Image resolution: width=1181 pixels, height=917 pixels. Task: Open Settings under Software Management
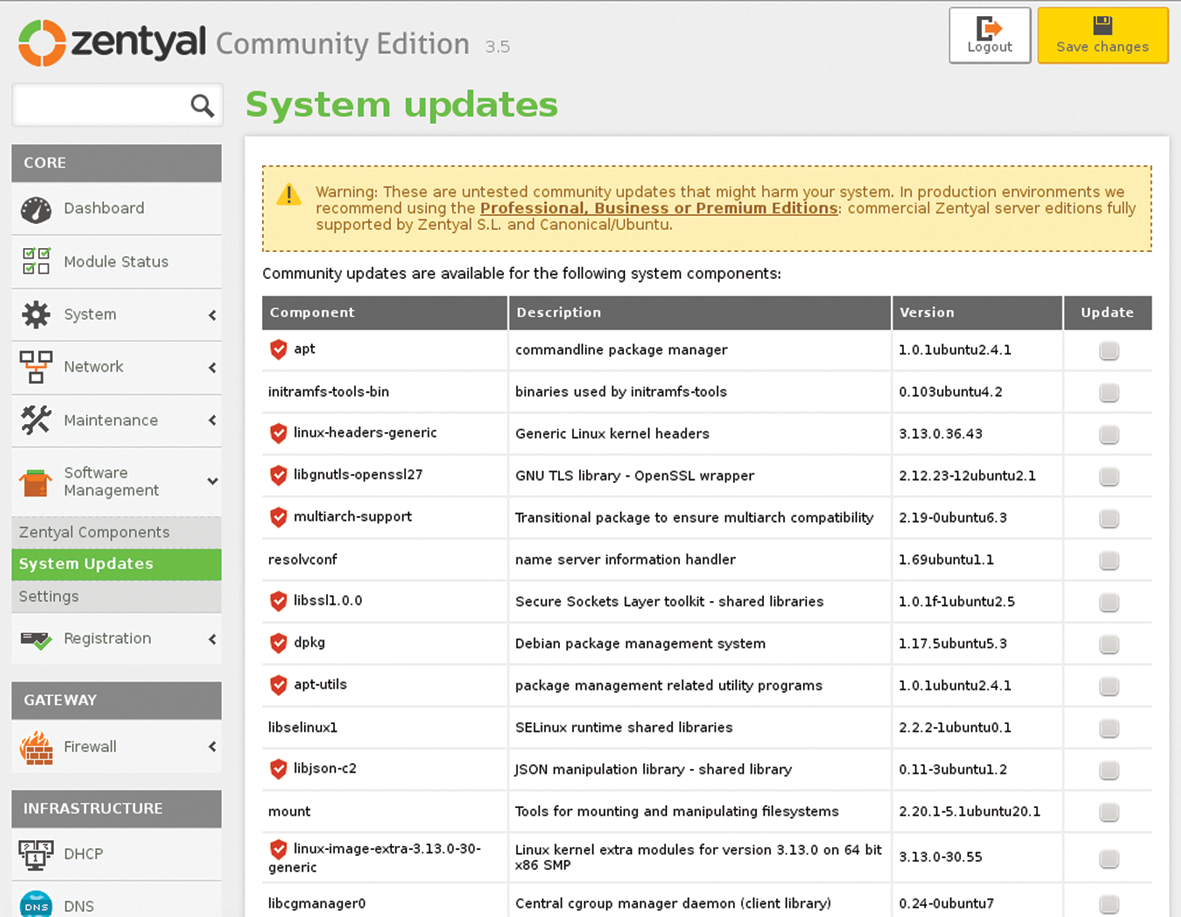pos(49,597)
